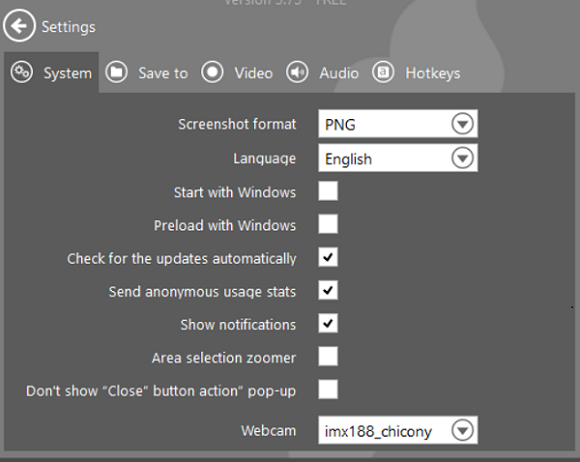Open the Hotkeys tab label
This screenshot has width=580, height=462.
coord(433,73)
